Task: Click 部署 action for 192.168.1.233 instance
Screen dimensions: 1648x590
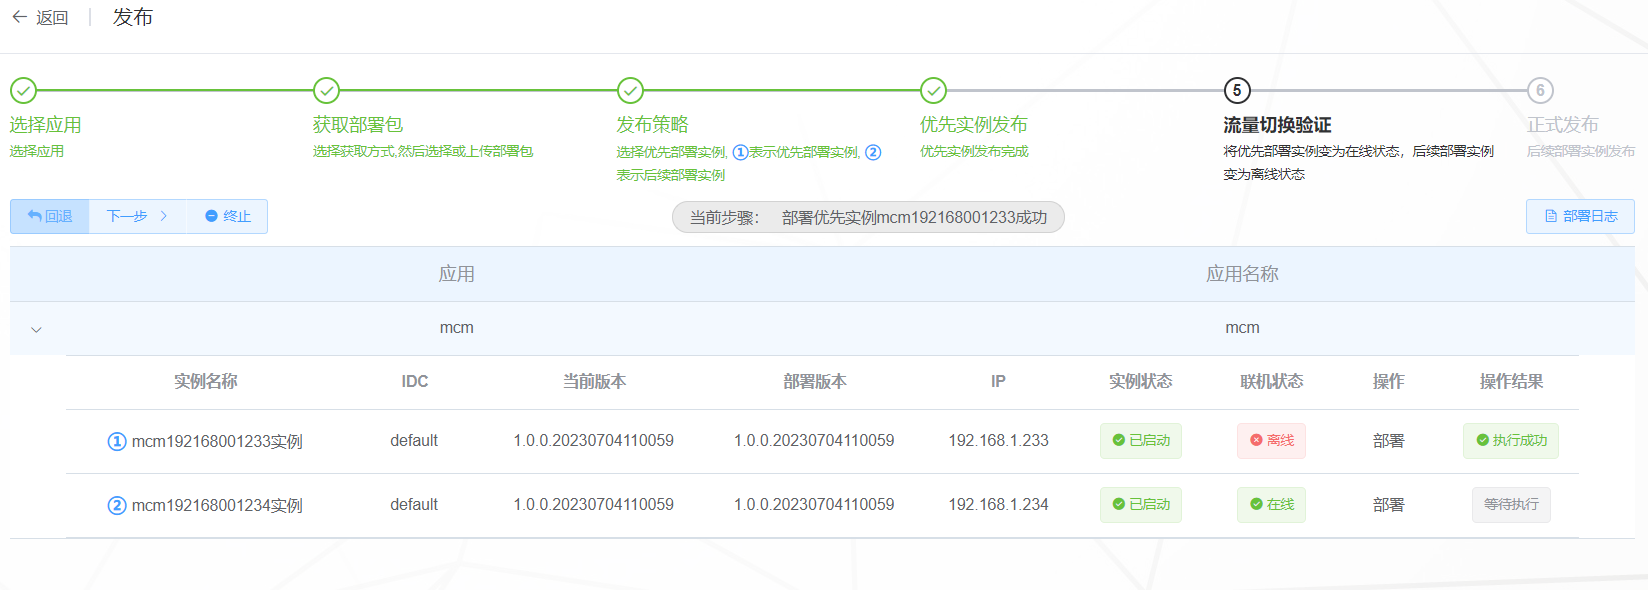Action: 1389,441
